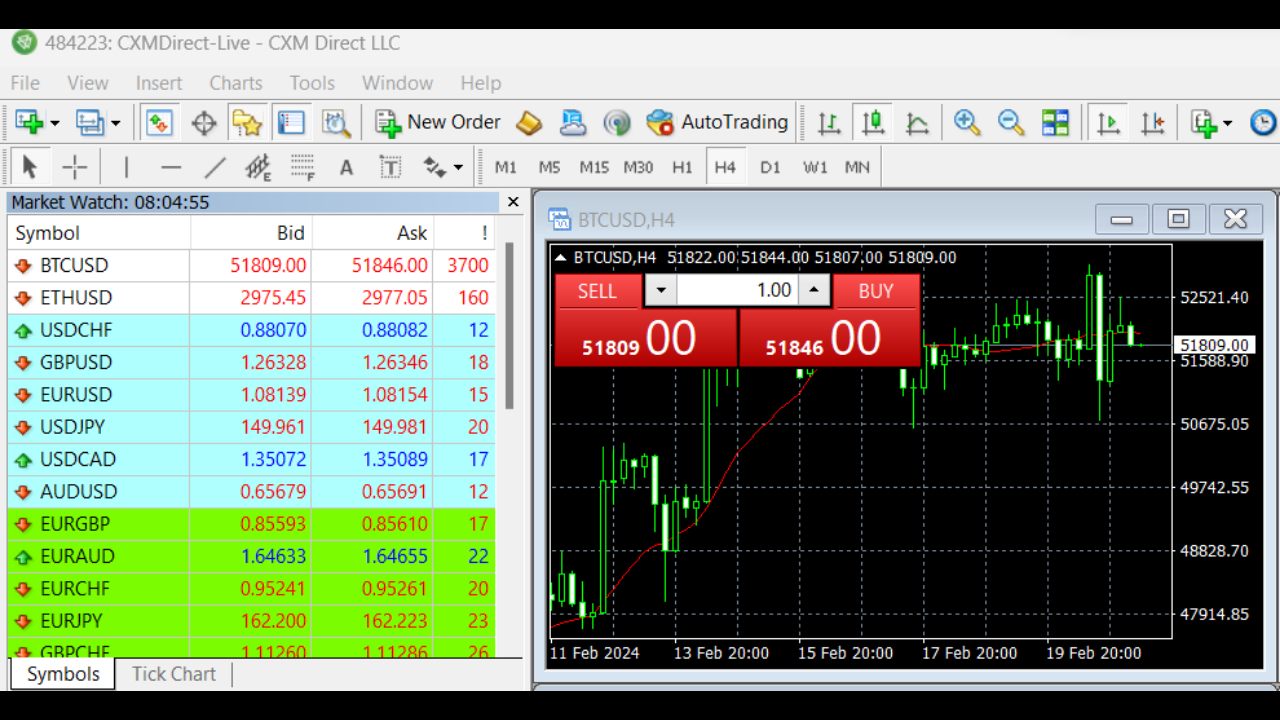
Task: Toggle the Data Window button
Action: pos(203,122)
